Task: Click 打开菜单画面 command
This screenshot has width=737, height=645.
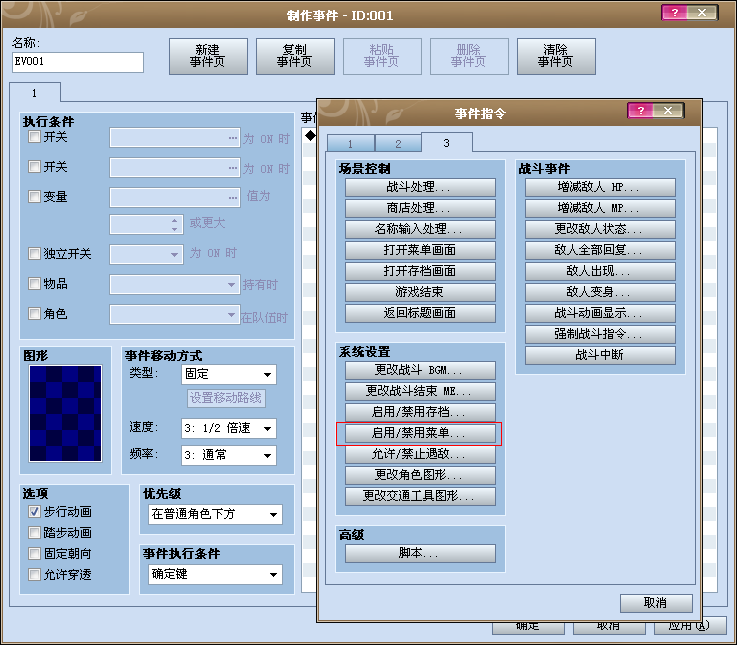Action: pos(420,250)
